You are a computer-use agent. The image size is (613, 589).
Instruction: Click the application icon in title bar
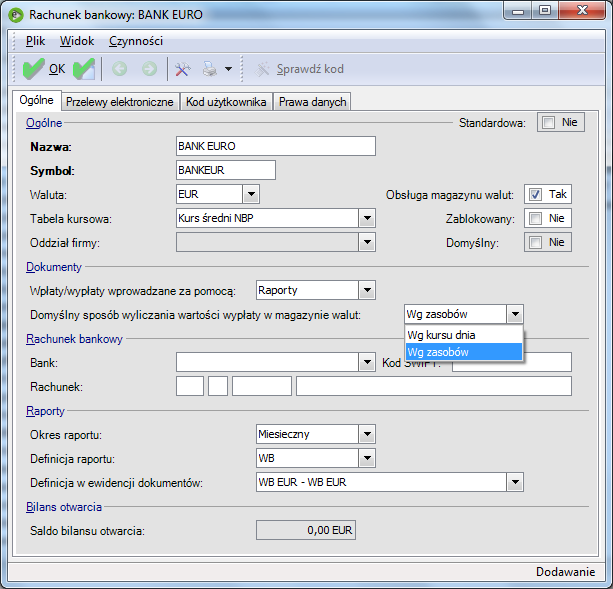tap(16, 15)
